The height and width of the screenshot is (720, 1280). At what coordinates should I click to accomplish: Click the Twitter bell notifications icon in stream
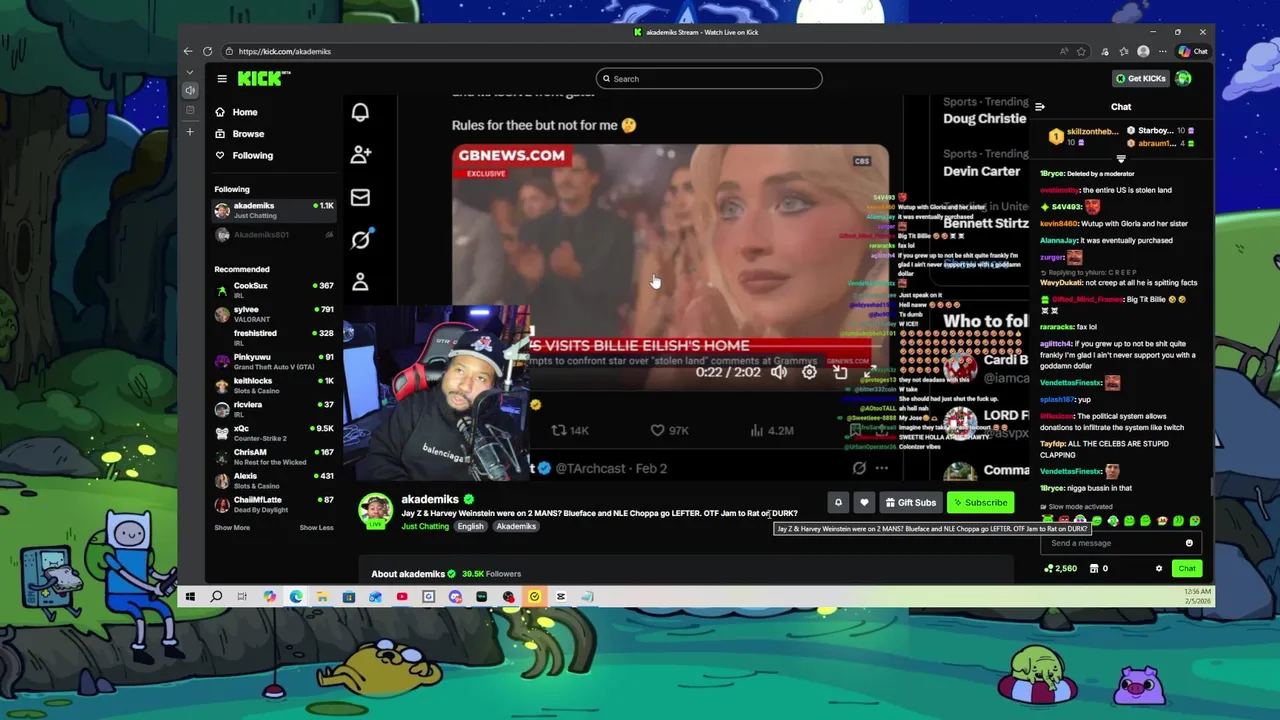(360, 112)
